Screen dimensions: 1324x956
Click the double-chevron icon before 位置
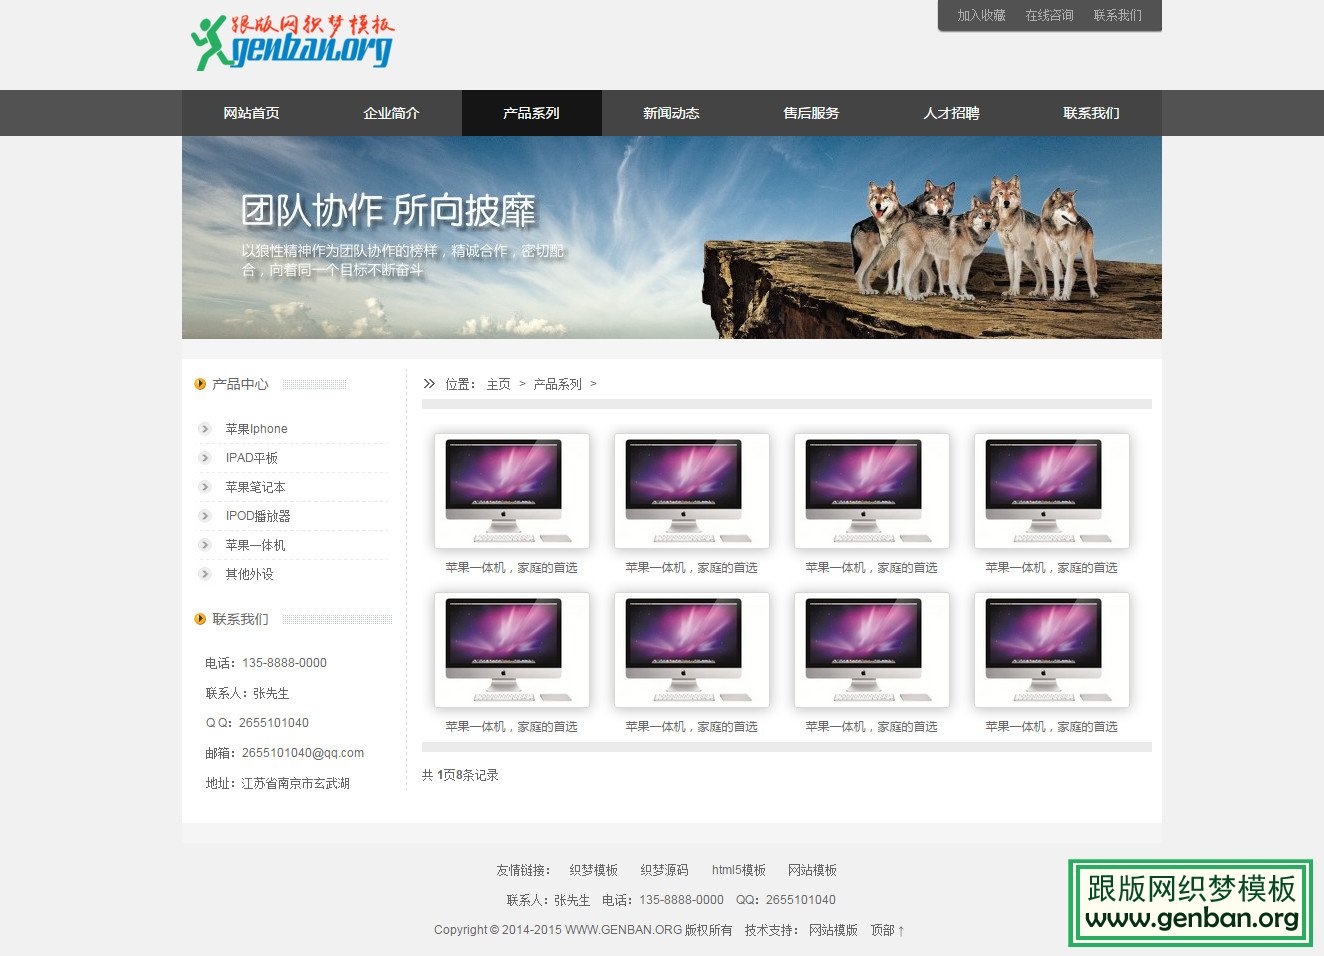(429, 384)
